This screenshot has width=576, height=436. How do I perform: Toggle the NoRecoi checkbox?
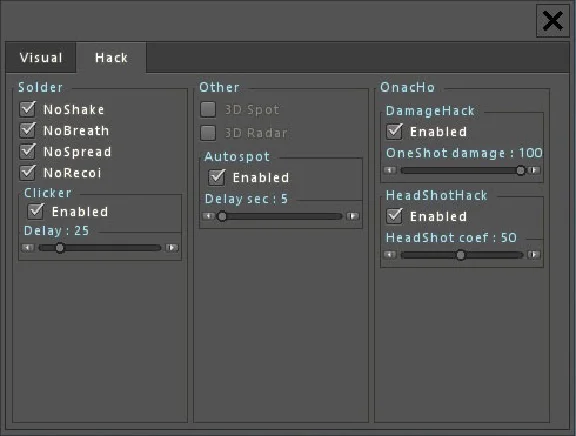[28, 172]
